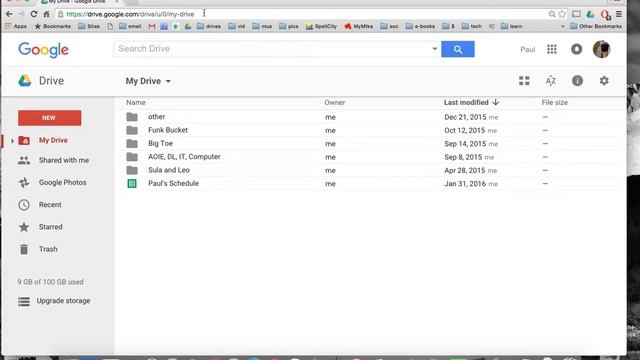Open the SpellCity bookmark
The height and width of the screenshot is (360, 640).
coord(321,27)
